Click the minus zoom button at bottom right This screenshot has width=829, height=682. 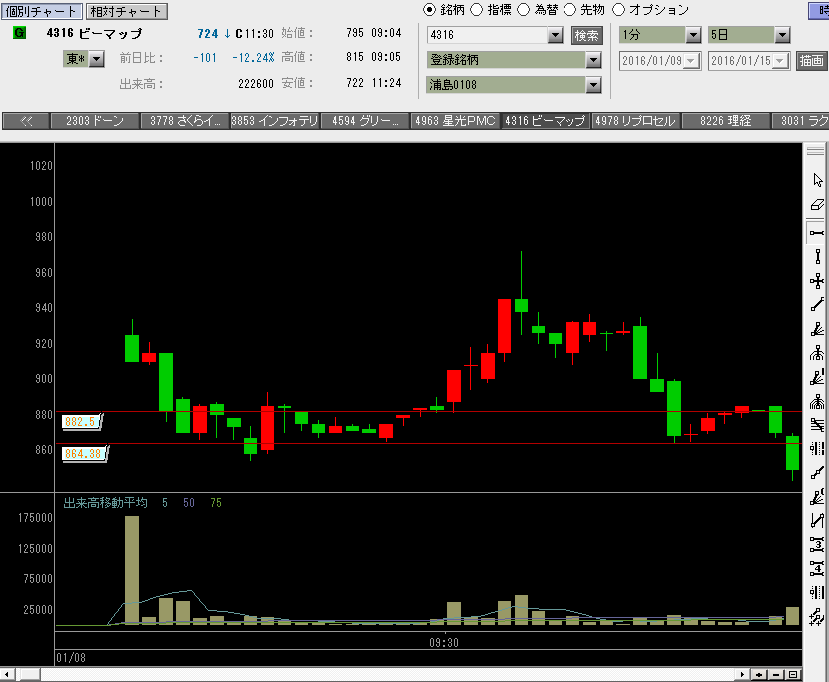tap(776, 675)
